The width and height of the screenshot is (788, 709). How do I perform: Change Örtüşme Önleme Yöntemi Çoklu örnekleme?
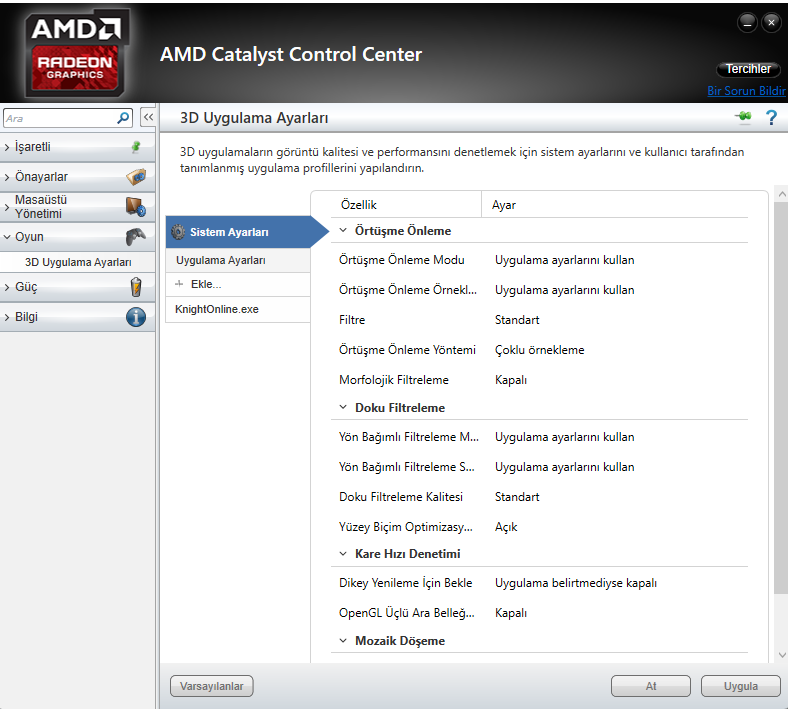pyautogui.click(x=539, y=350)
